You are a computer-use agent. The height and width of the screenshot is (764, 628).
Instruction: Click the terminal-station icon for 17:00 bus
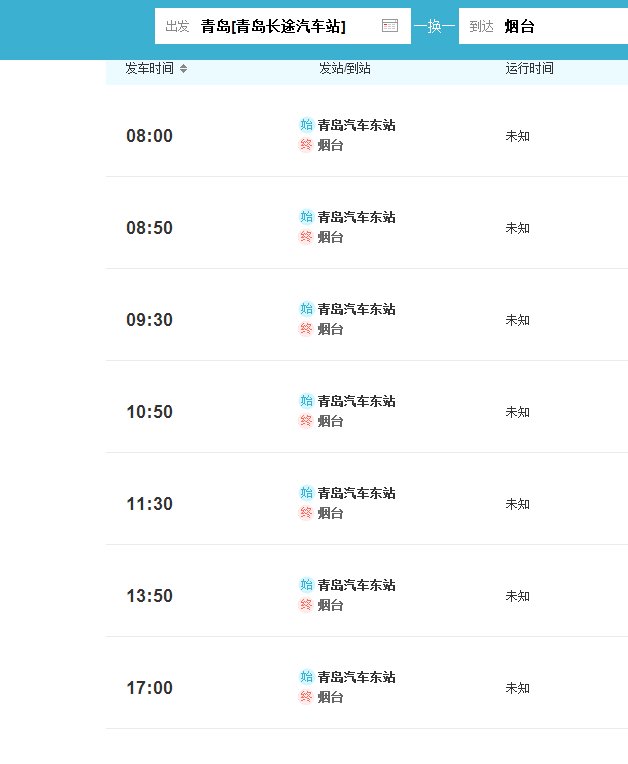(306, 697)
